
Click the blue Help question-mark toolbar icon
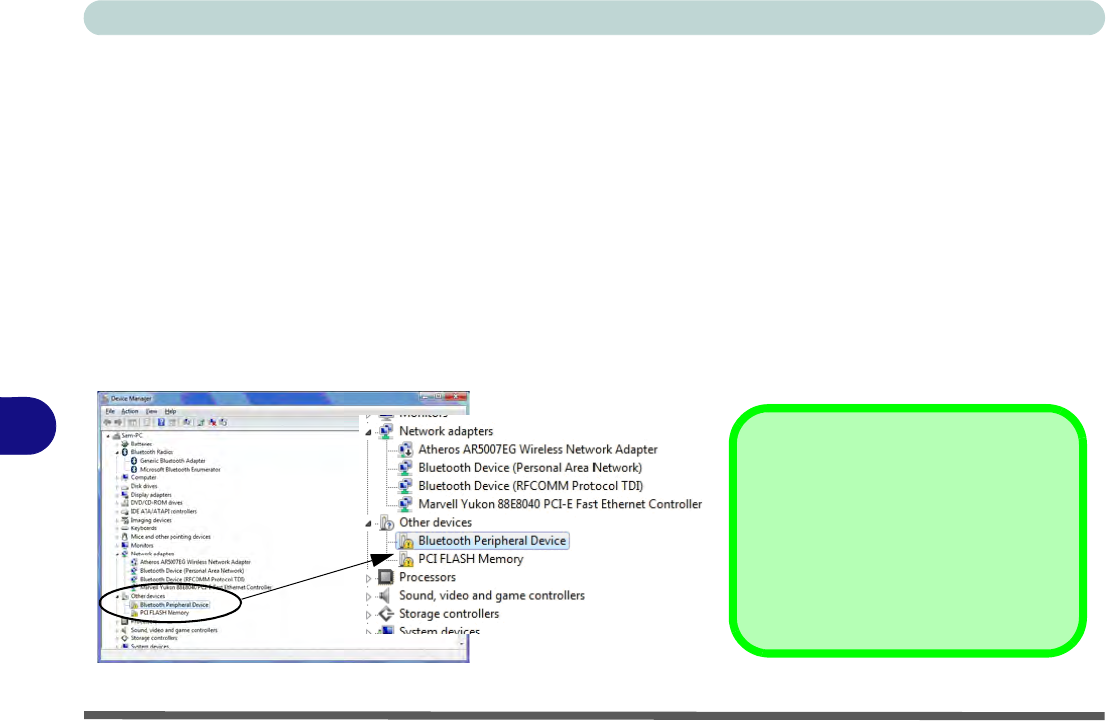click(x=161, y=423)
